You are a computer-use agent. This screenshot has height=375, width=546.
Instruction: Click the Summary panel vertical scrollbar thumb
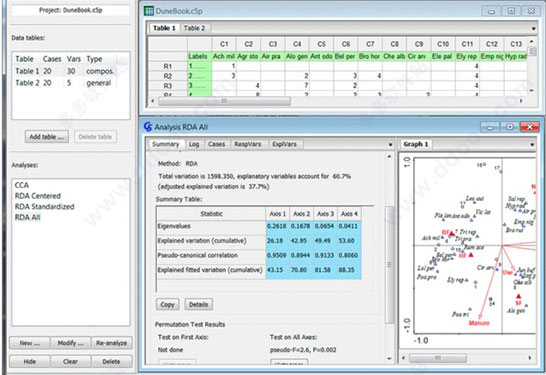tap(389, 265)
